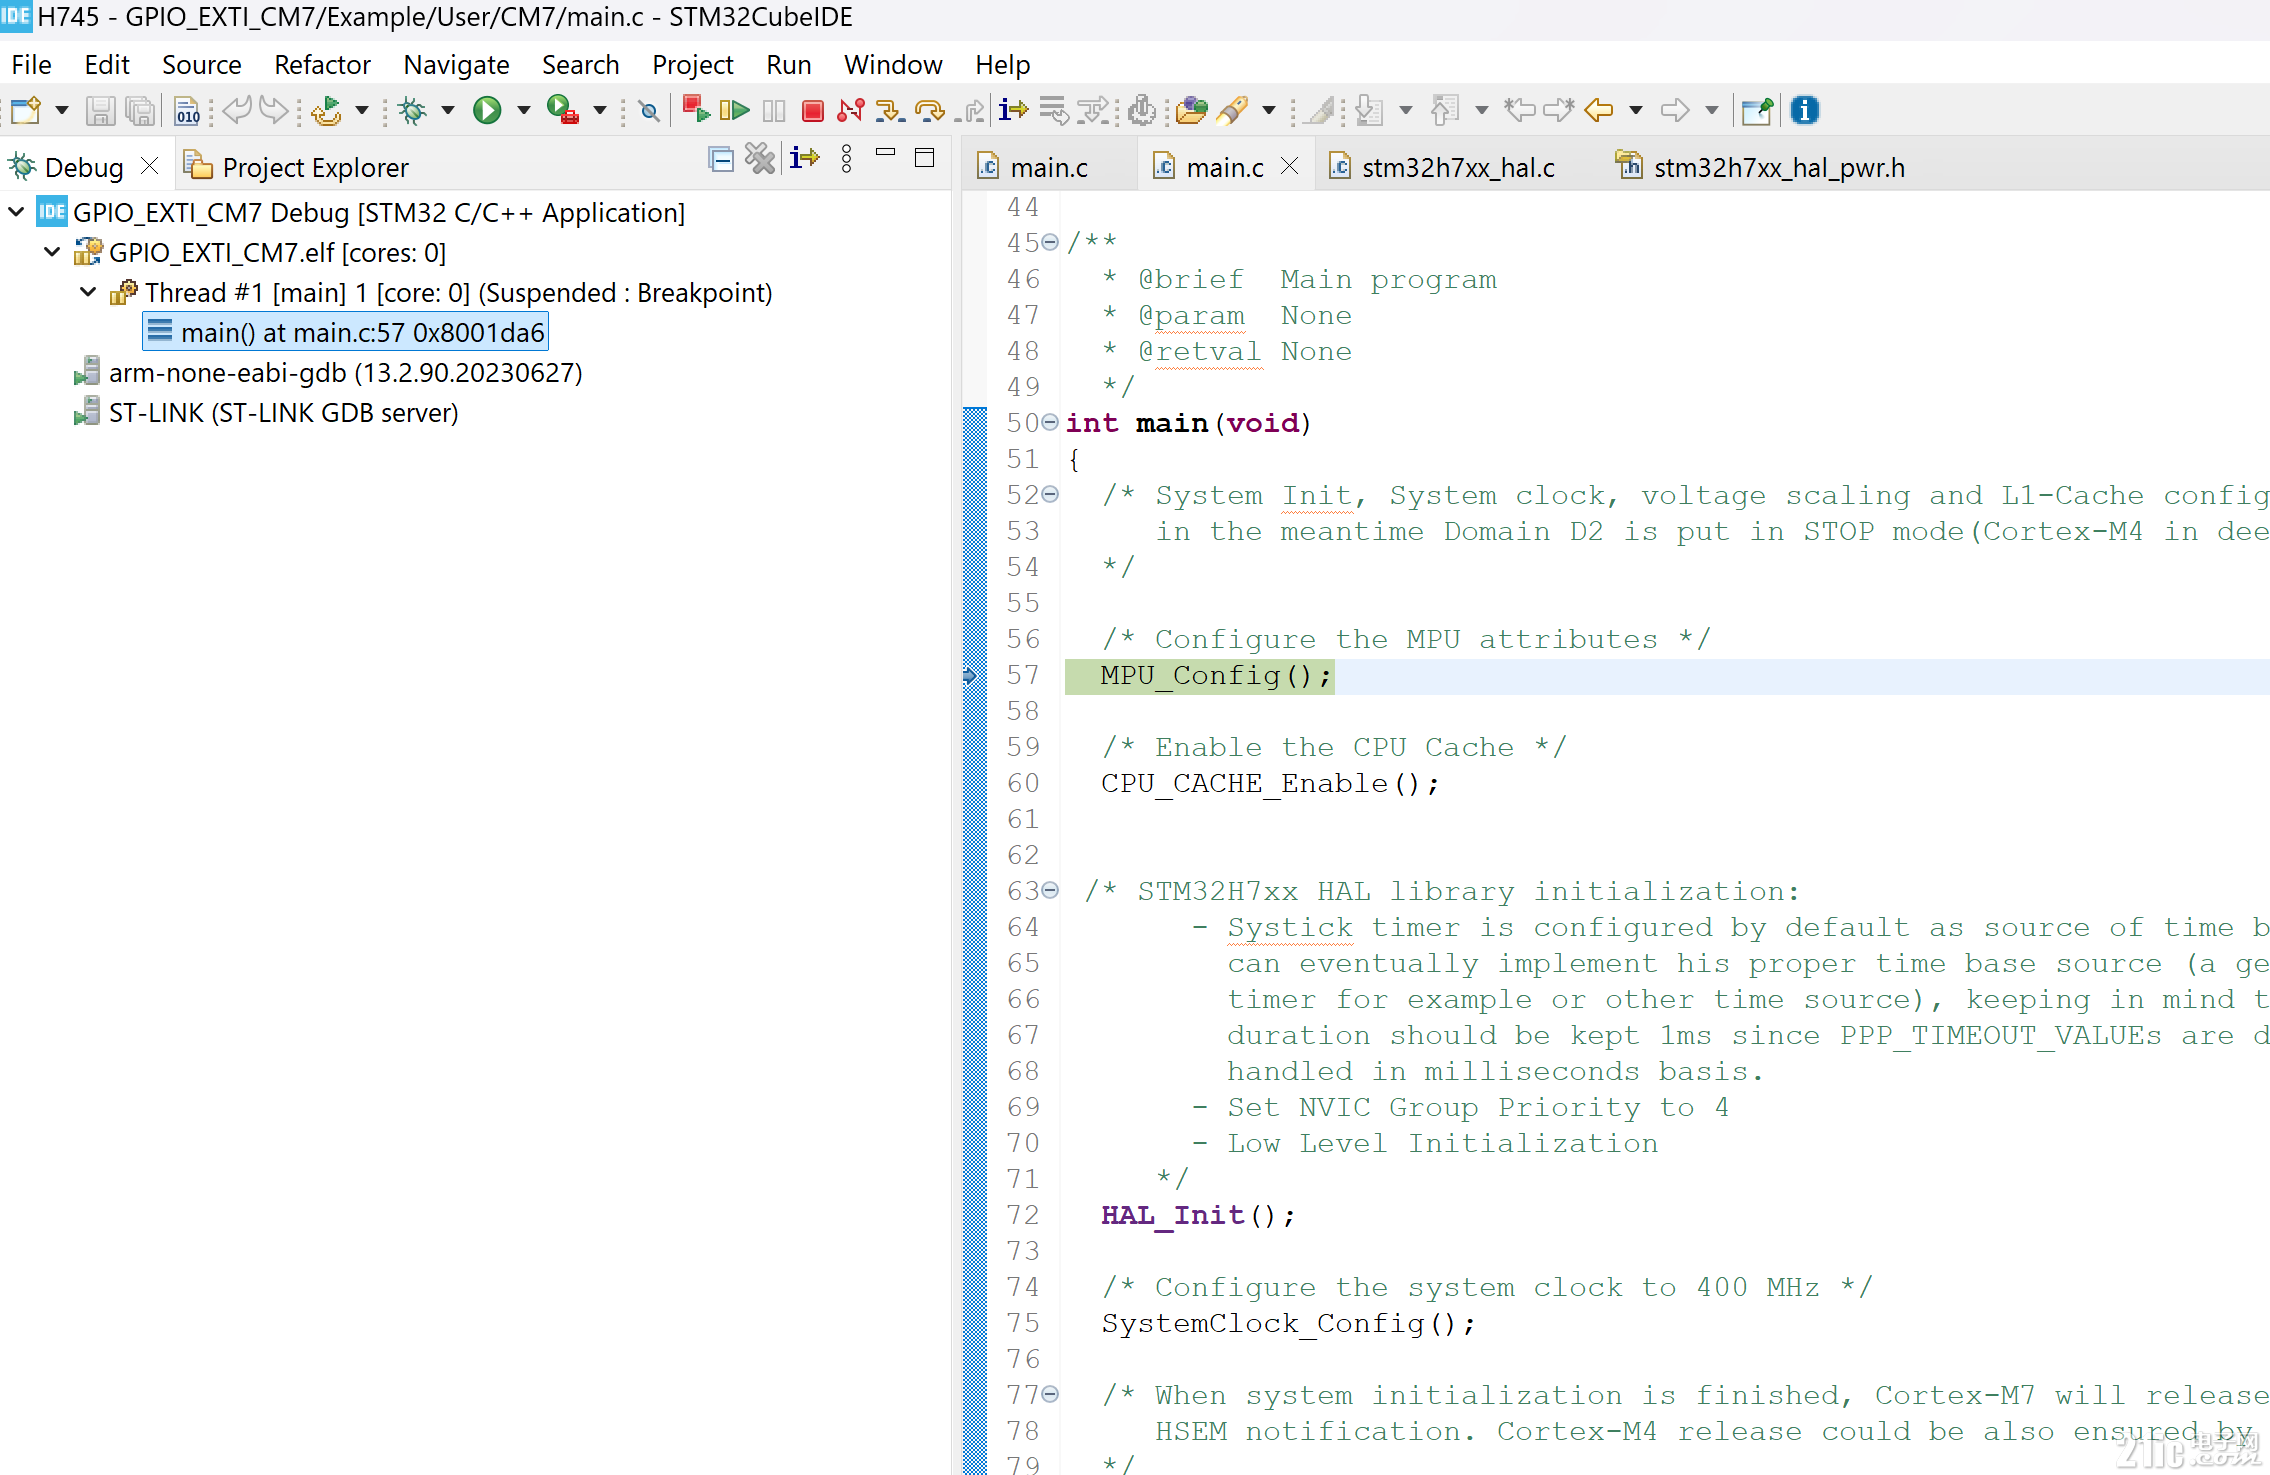Open Search flashlight dropdown arrow

[1269, 110]
